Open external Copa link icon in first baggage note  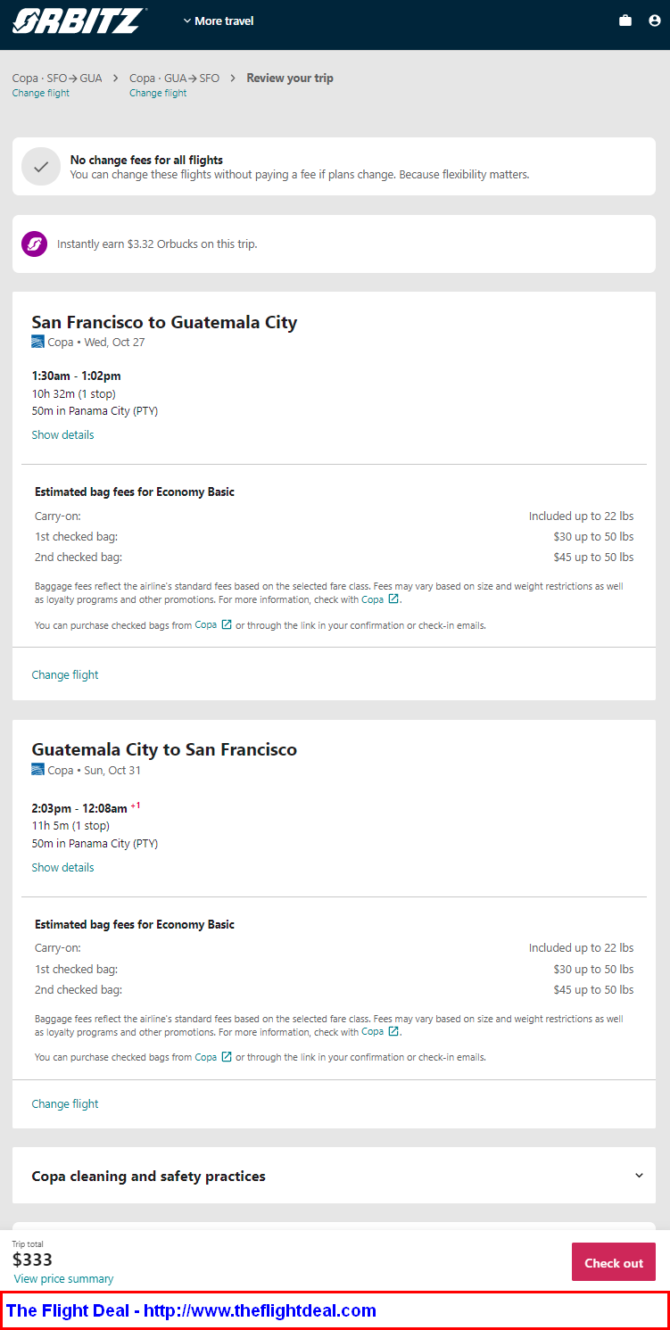(393, 600)
